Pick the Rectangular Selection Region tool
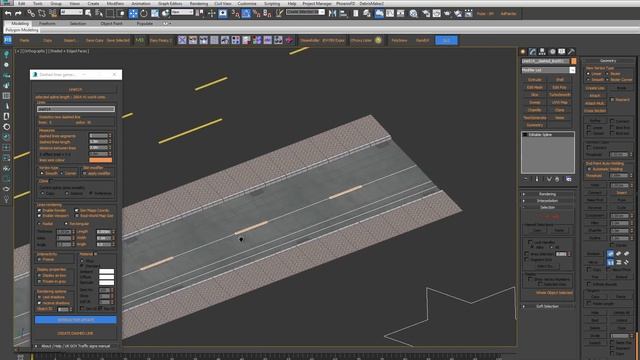 coord(110,13)
